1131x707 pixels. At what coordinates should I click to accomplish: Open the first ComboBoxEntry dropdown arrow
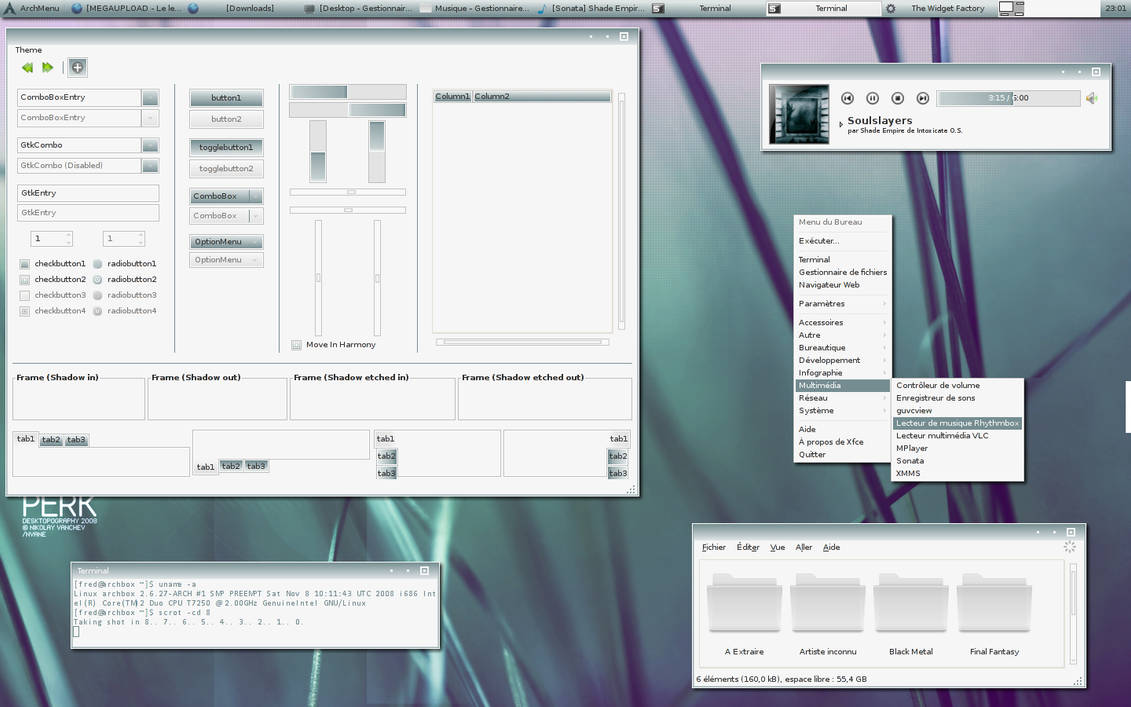pos(150,98)
